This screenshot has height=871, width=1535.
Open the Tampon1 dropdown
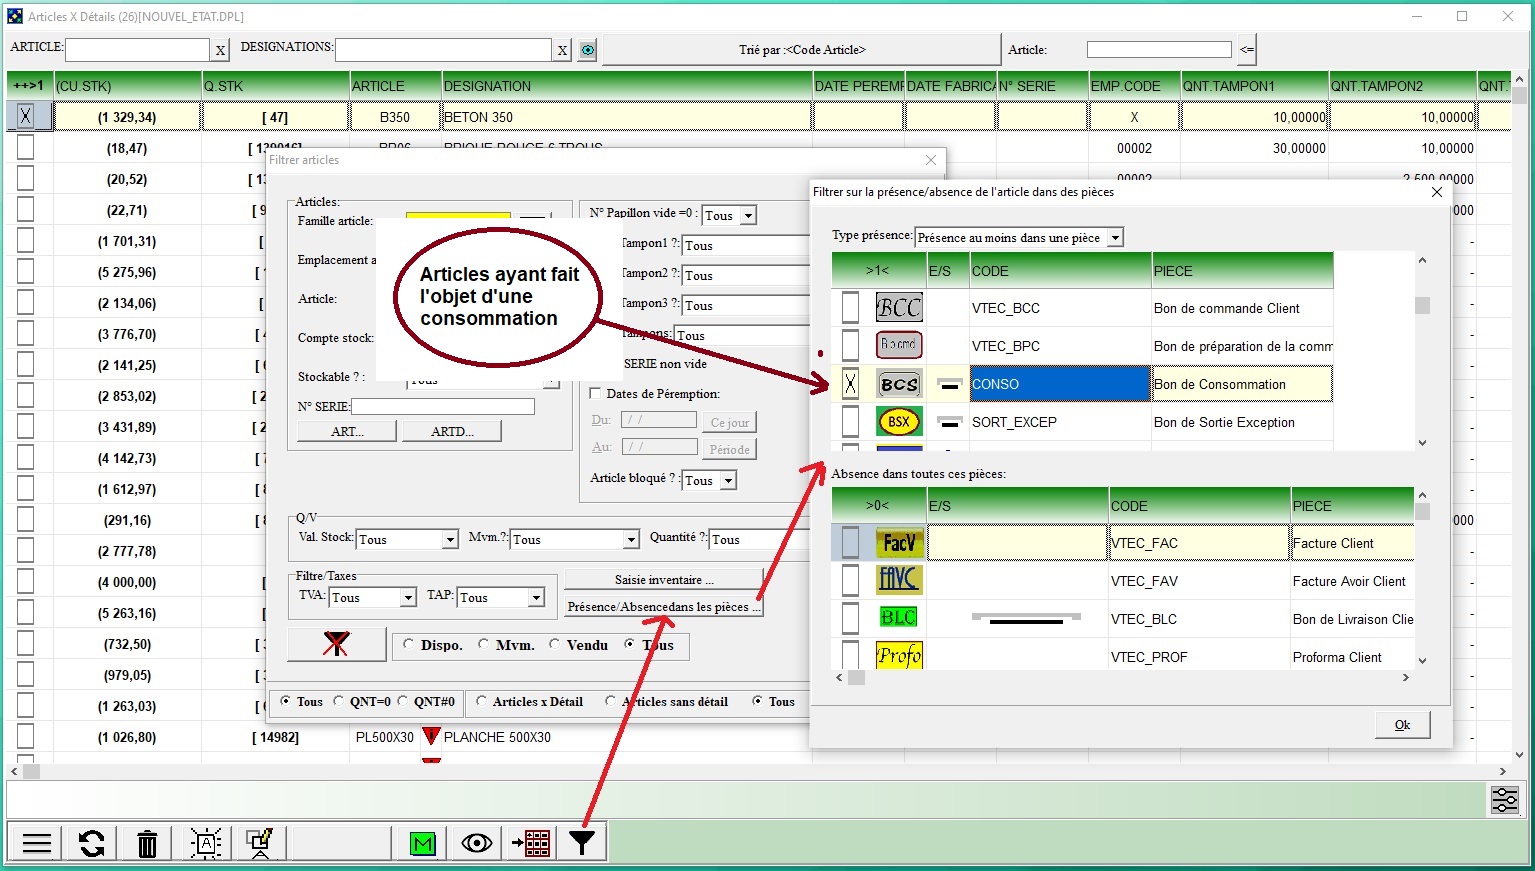(x=745, y=245)
